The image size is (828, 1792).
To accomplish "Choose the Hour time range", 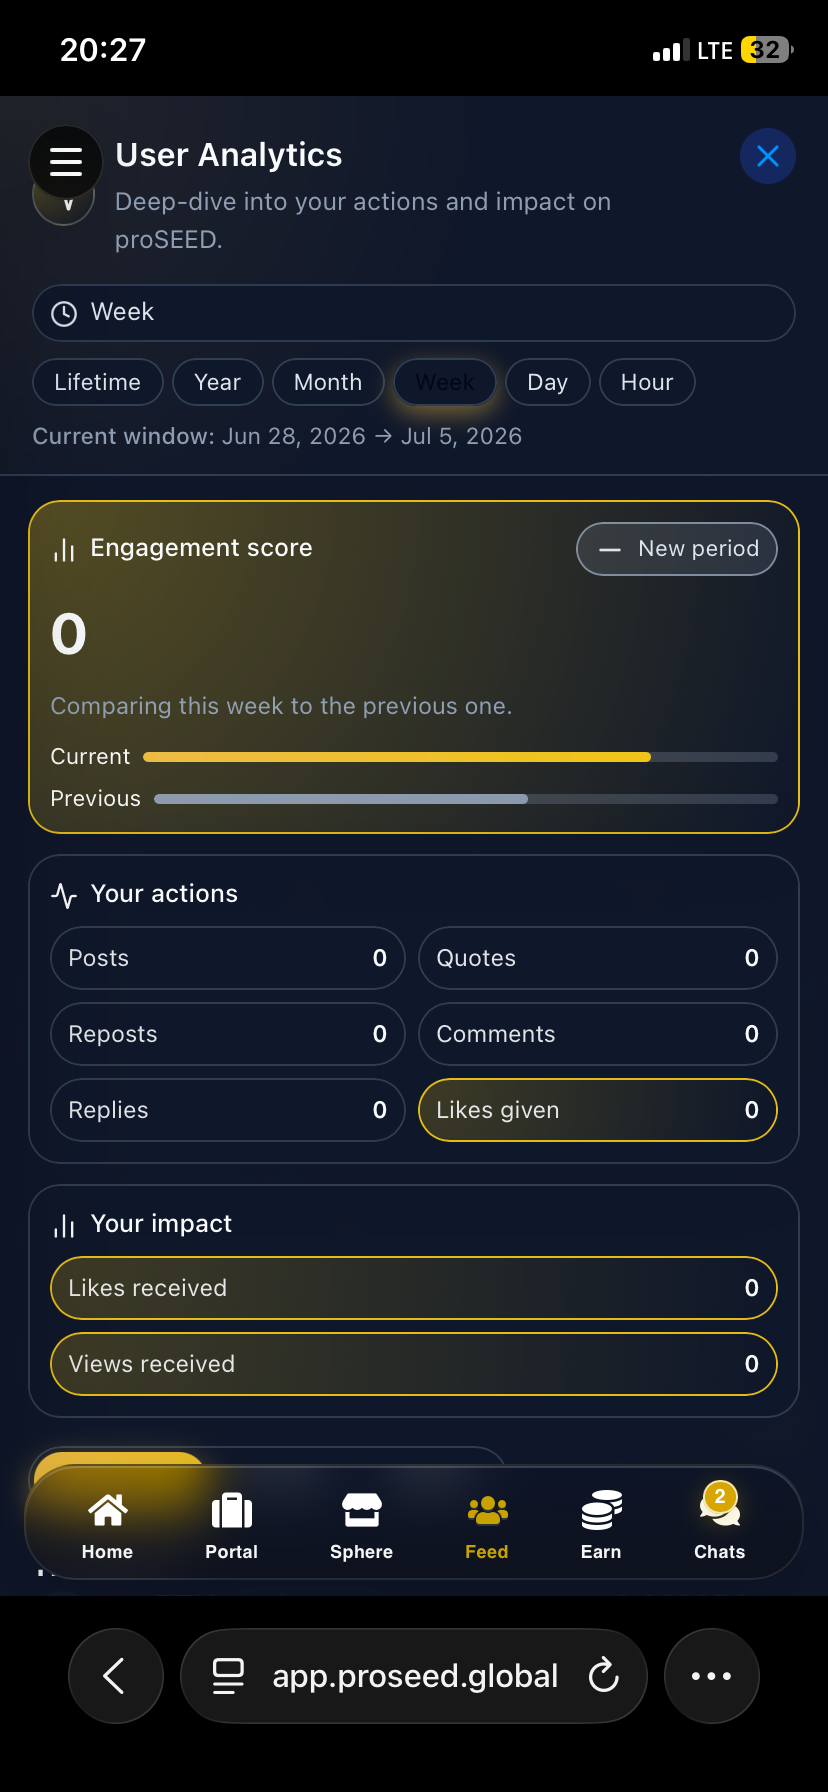I will tap(647, 382).
